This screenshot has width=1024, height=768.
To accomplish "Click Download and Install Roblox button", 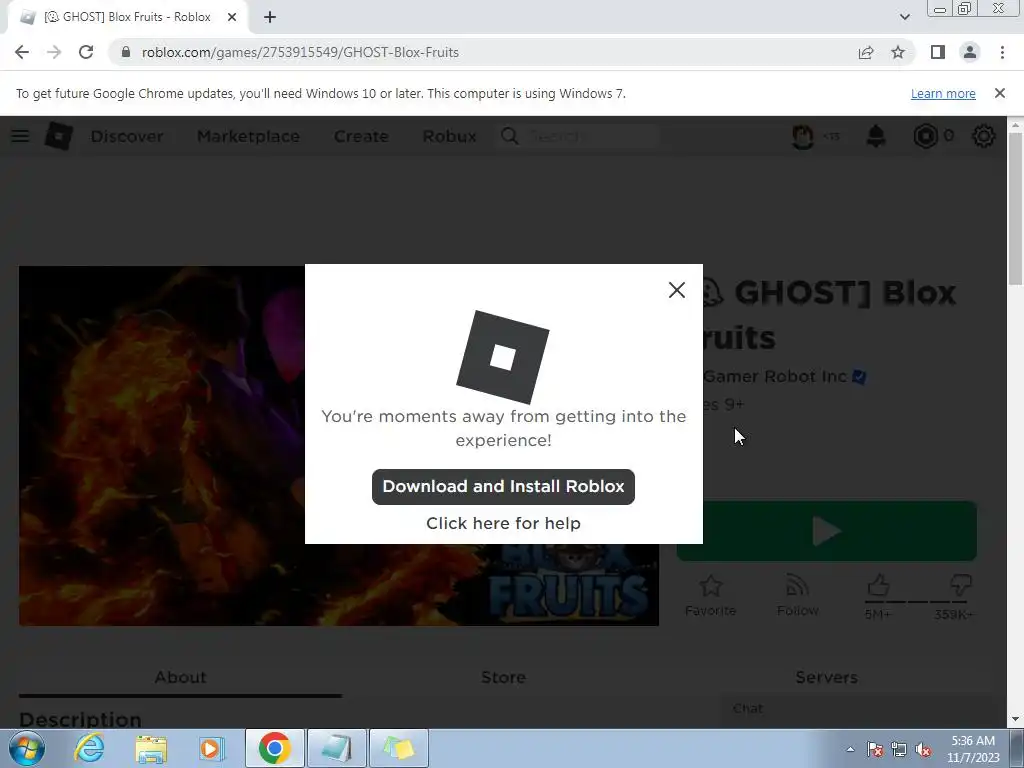I will pos(503,487).
